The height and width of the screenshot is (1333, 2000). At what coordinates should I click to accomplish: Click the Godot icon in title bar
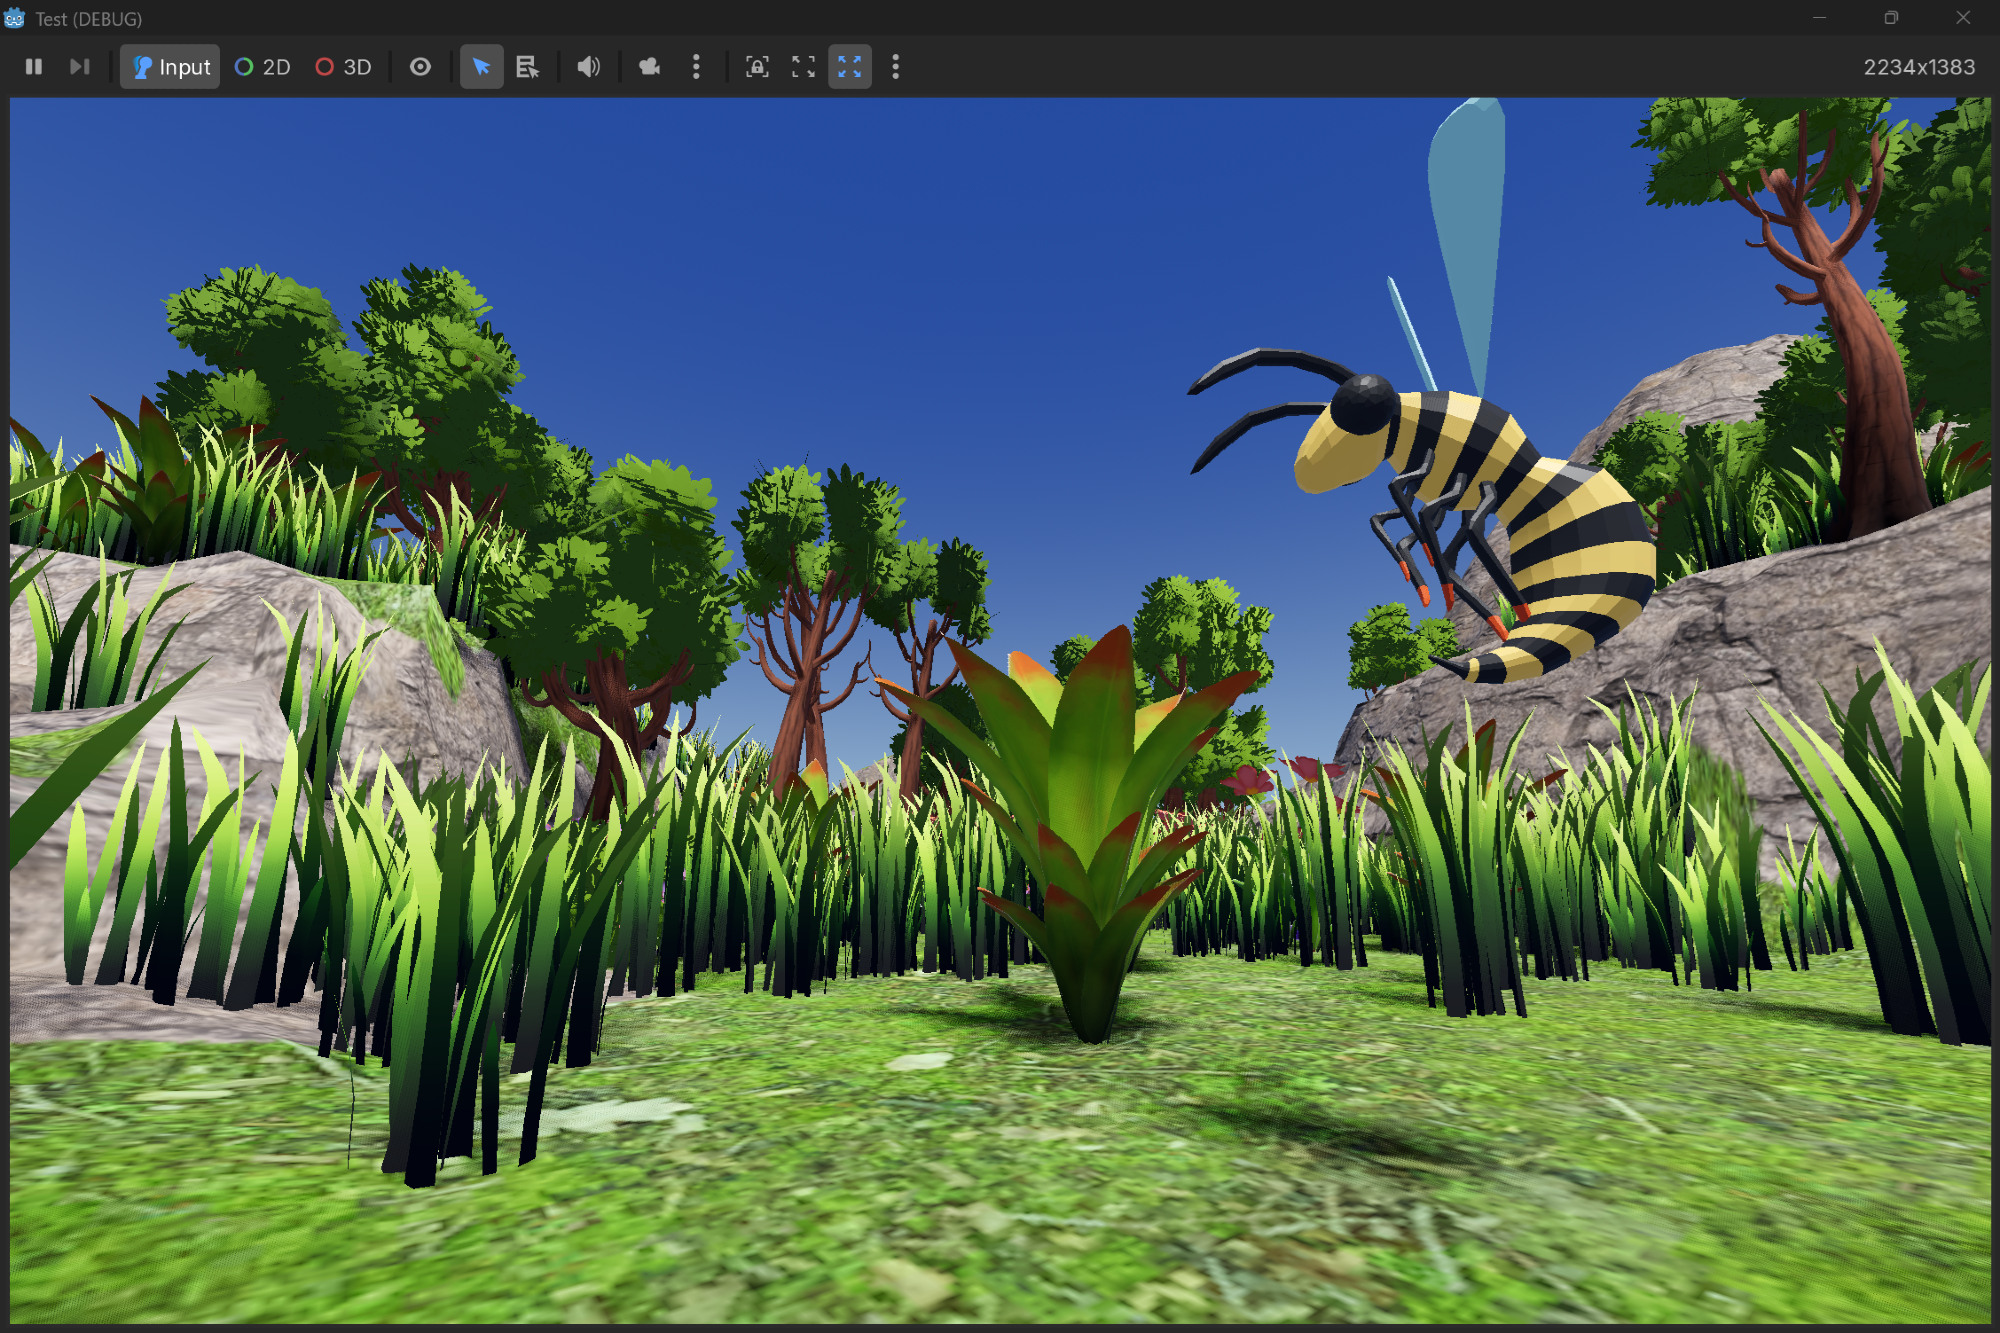pos(14,18)
